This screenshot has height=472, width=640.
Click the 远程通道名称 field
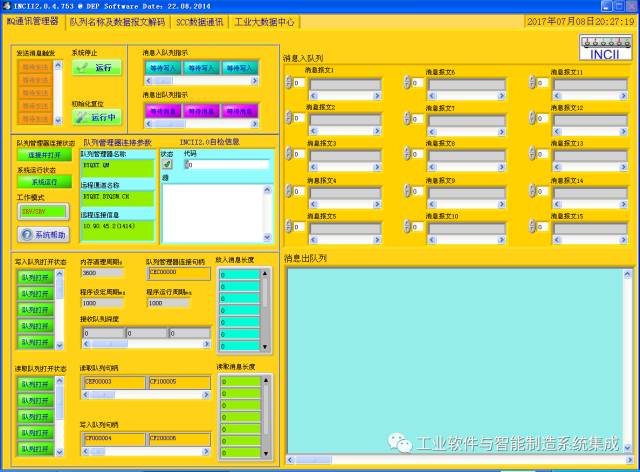[x=118, y=198]
